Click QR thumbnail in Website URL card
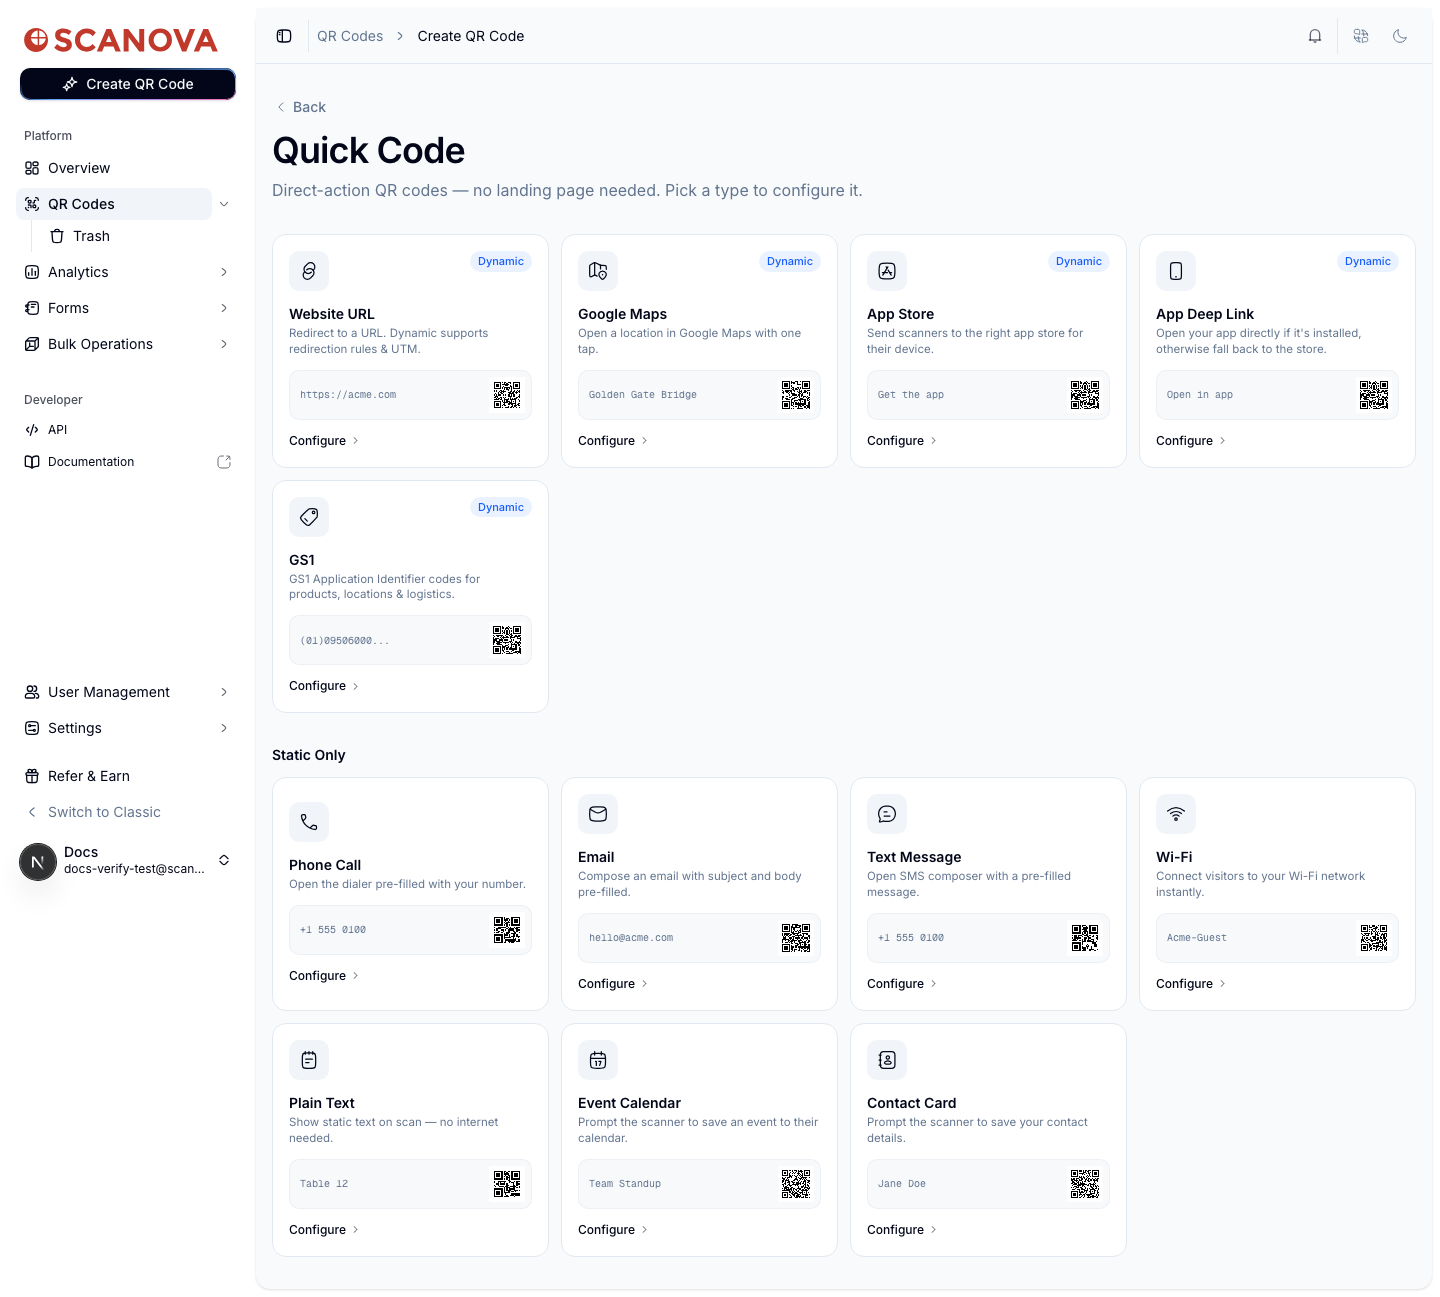 click(507, 395)
